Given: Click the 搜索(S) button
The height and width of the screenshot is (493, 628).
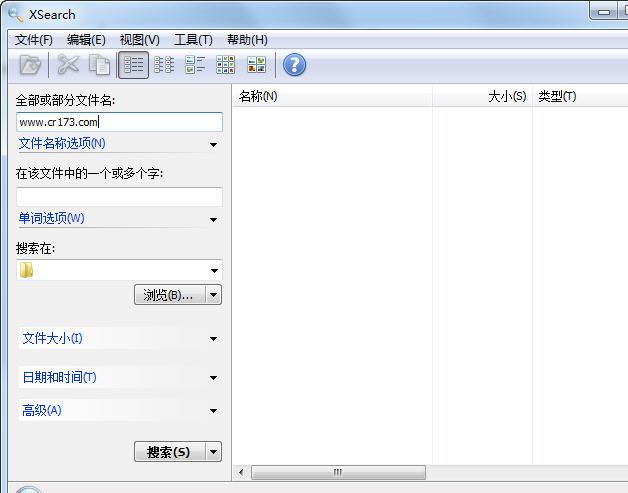Looking at the screenshot, I should pos(168,452).
